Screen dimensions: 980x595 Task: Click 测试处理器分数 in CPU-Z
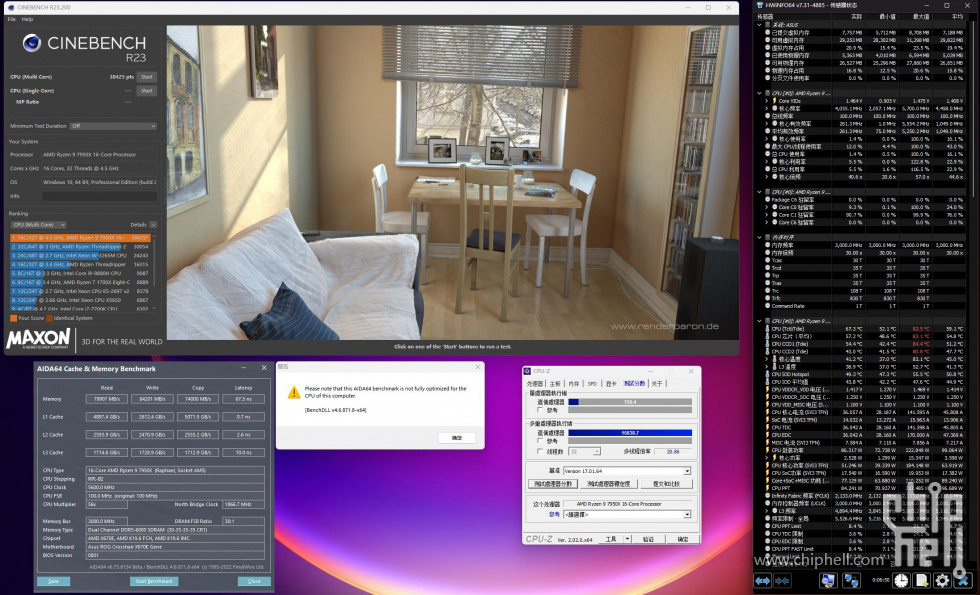[553, 484]
